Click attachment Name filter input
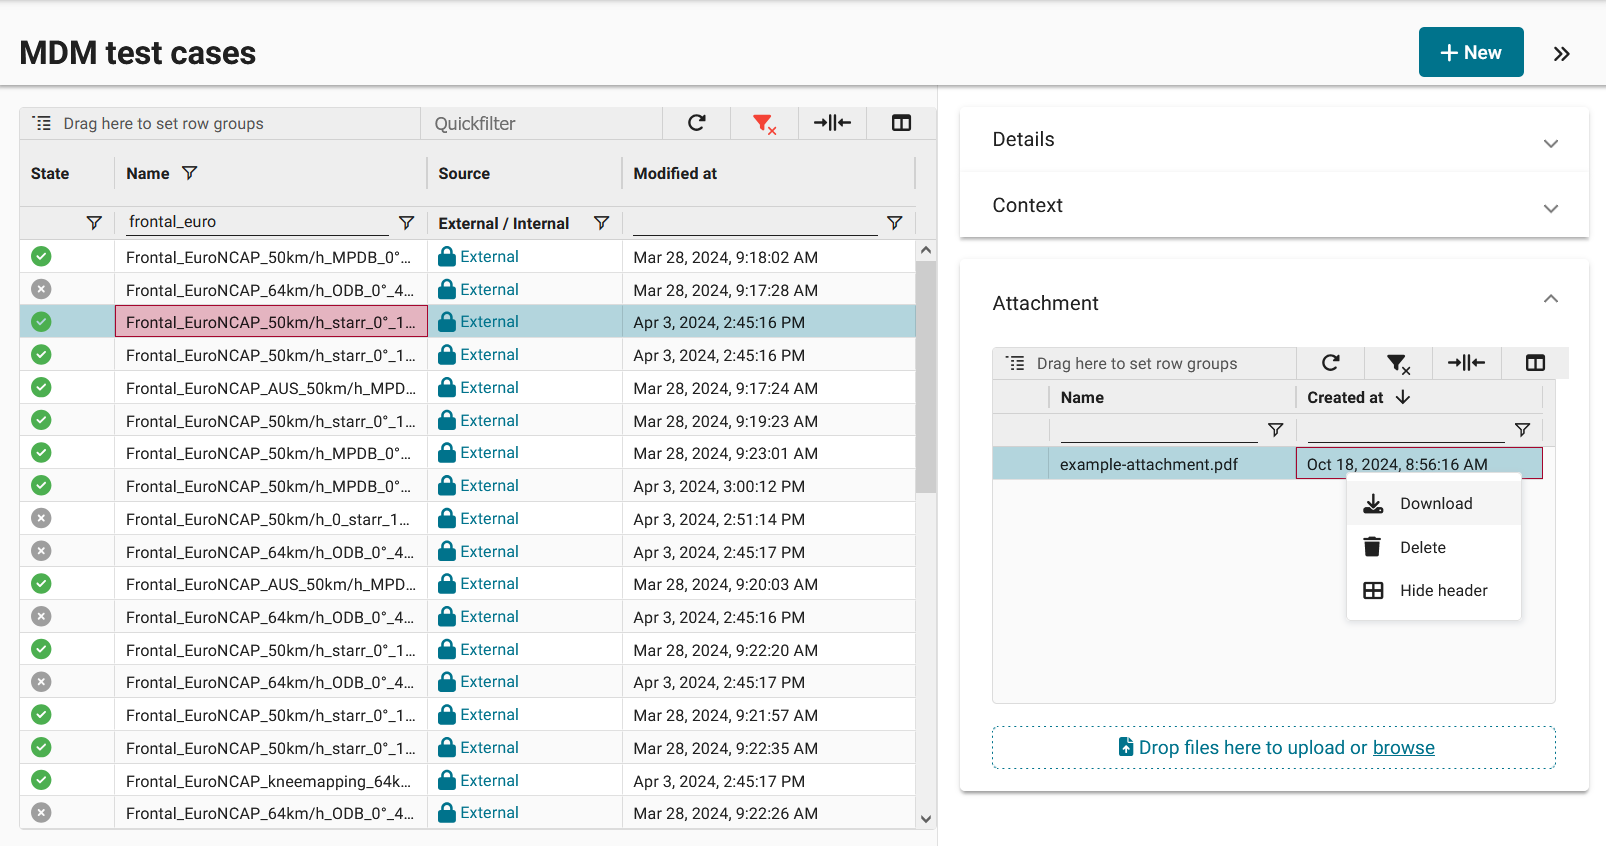The height and width of the screenshot is (846, 1606). click(x=1158, y=429)
